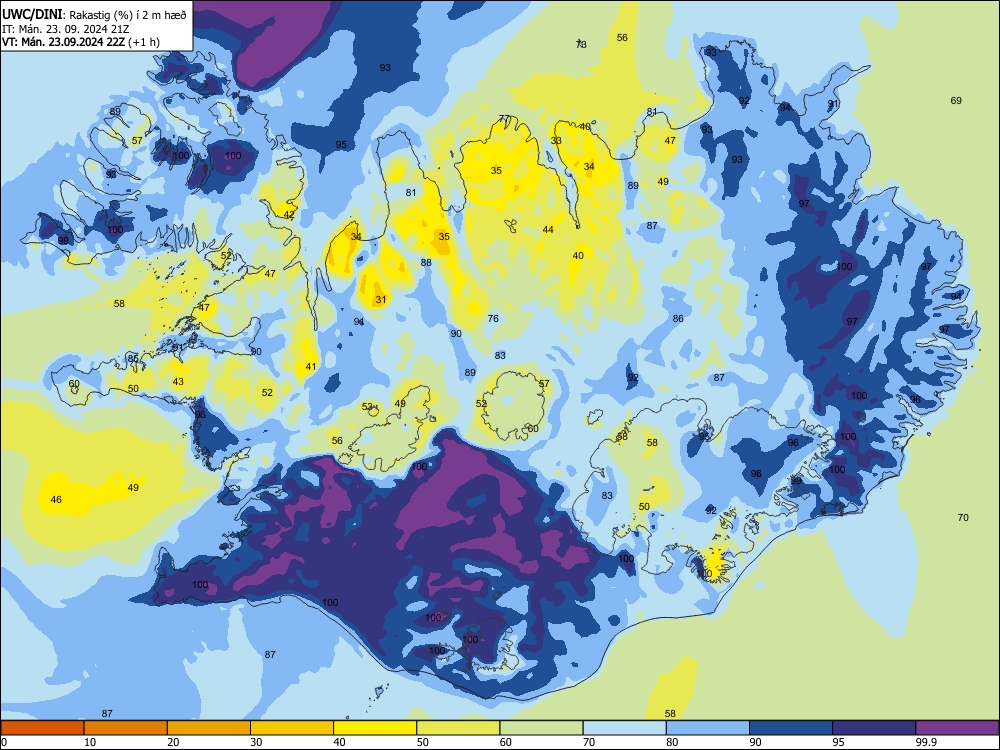This screenshot has width=1000, height=750.
Task: Click the '41' humidity value
Action: [311, 366]
